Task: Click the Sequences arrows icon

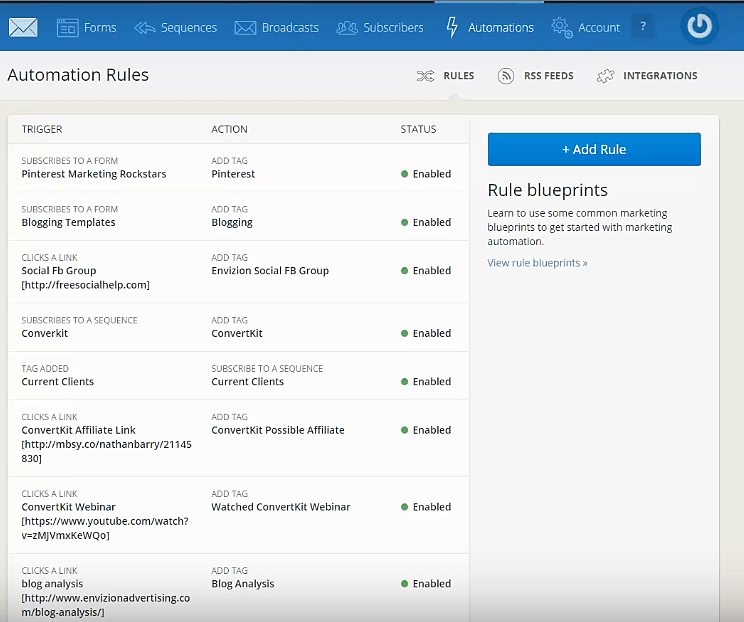Action: click(x=145, y=28)
